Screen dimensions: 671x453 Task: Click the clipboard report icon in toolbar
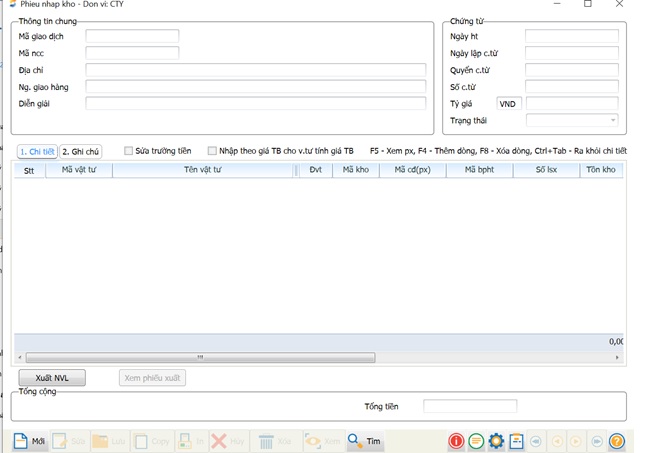[516, 441]
